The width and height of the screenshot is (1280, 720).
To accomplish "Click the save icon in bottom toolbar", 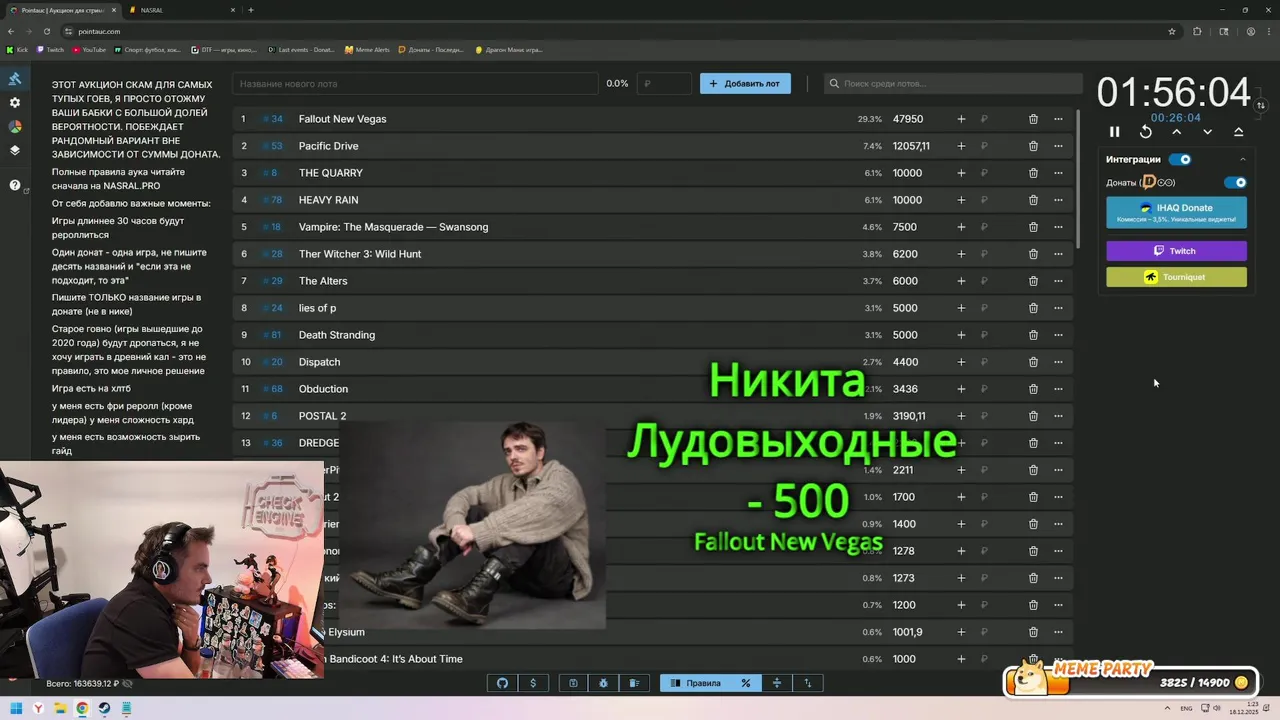I will [x=573, y=683].
